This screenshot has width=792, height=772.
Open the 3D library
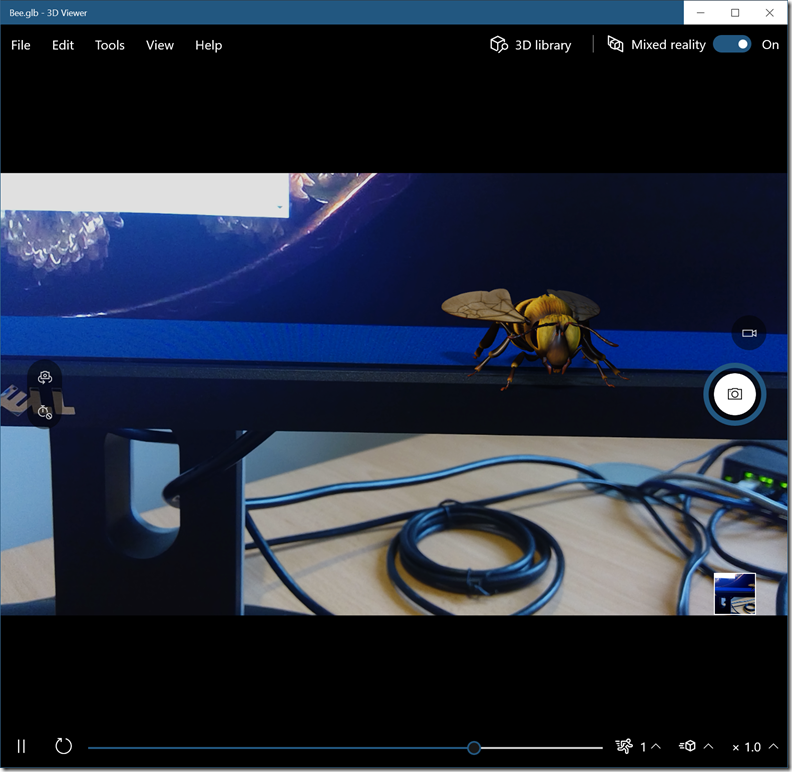point(530,45)
